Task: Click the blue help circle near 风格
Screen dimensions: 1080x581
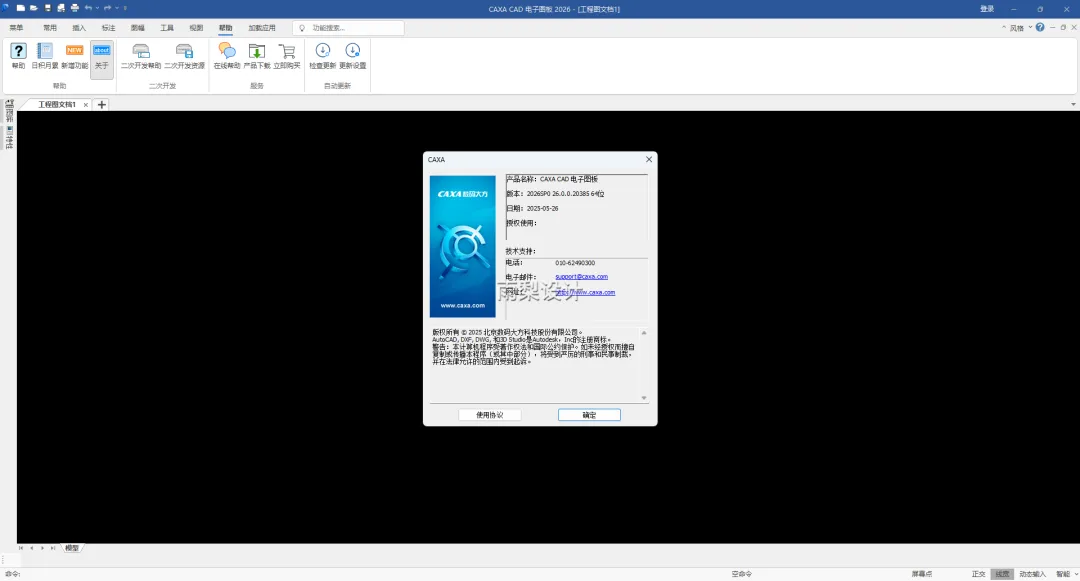Action: pos(1040,28)
